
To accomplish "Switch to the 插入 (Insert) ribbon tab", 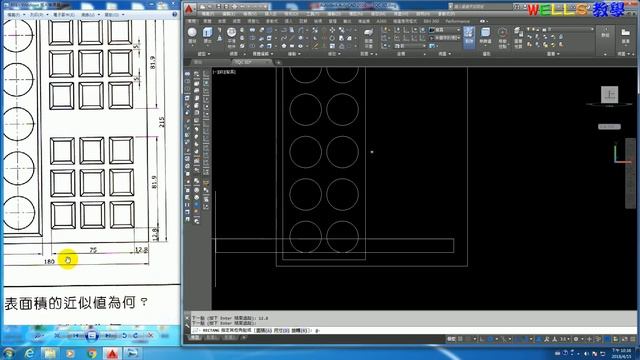I will [289, 21].
